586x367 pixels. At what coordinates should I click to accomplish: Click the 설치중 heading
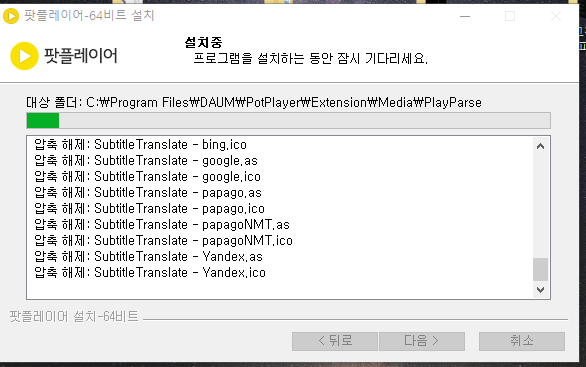click(x=204, y=42)
